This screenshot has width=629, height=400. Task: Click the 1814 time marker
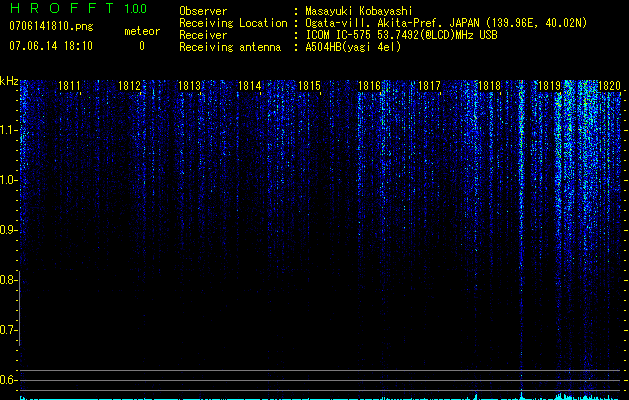[x=250, y=86]
